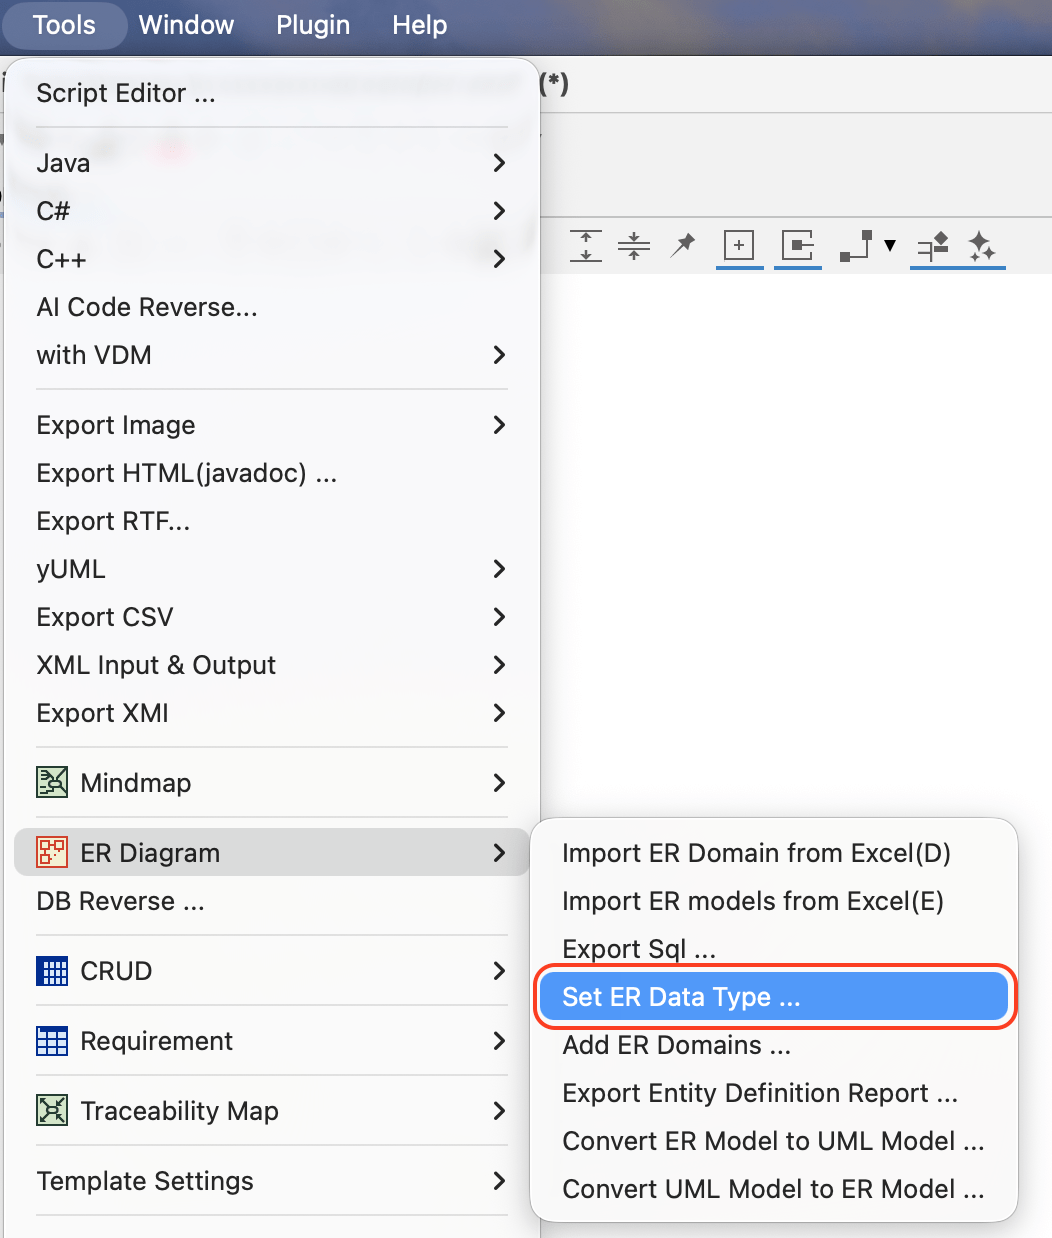Click the sparkle AI toolbar icon

pos(982,246)
